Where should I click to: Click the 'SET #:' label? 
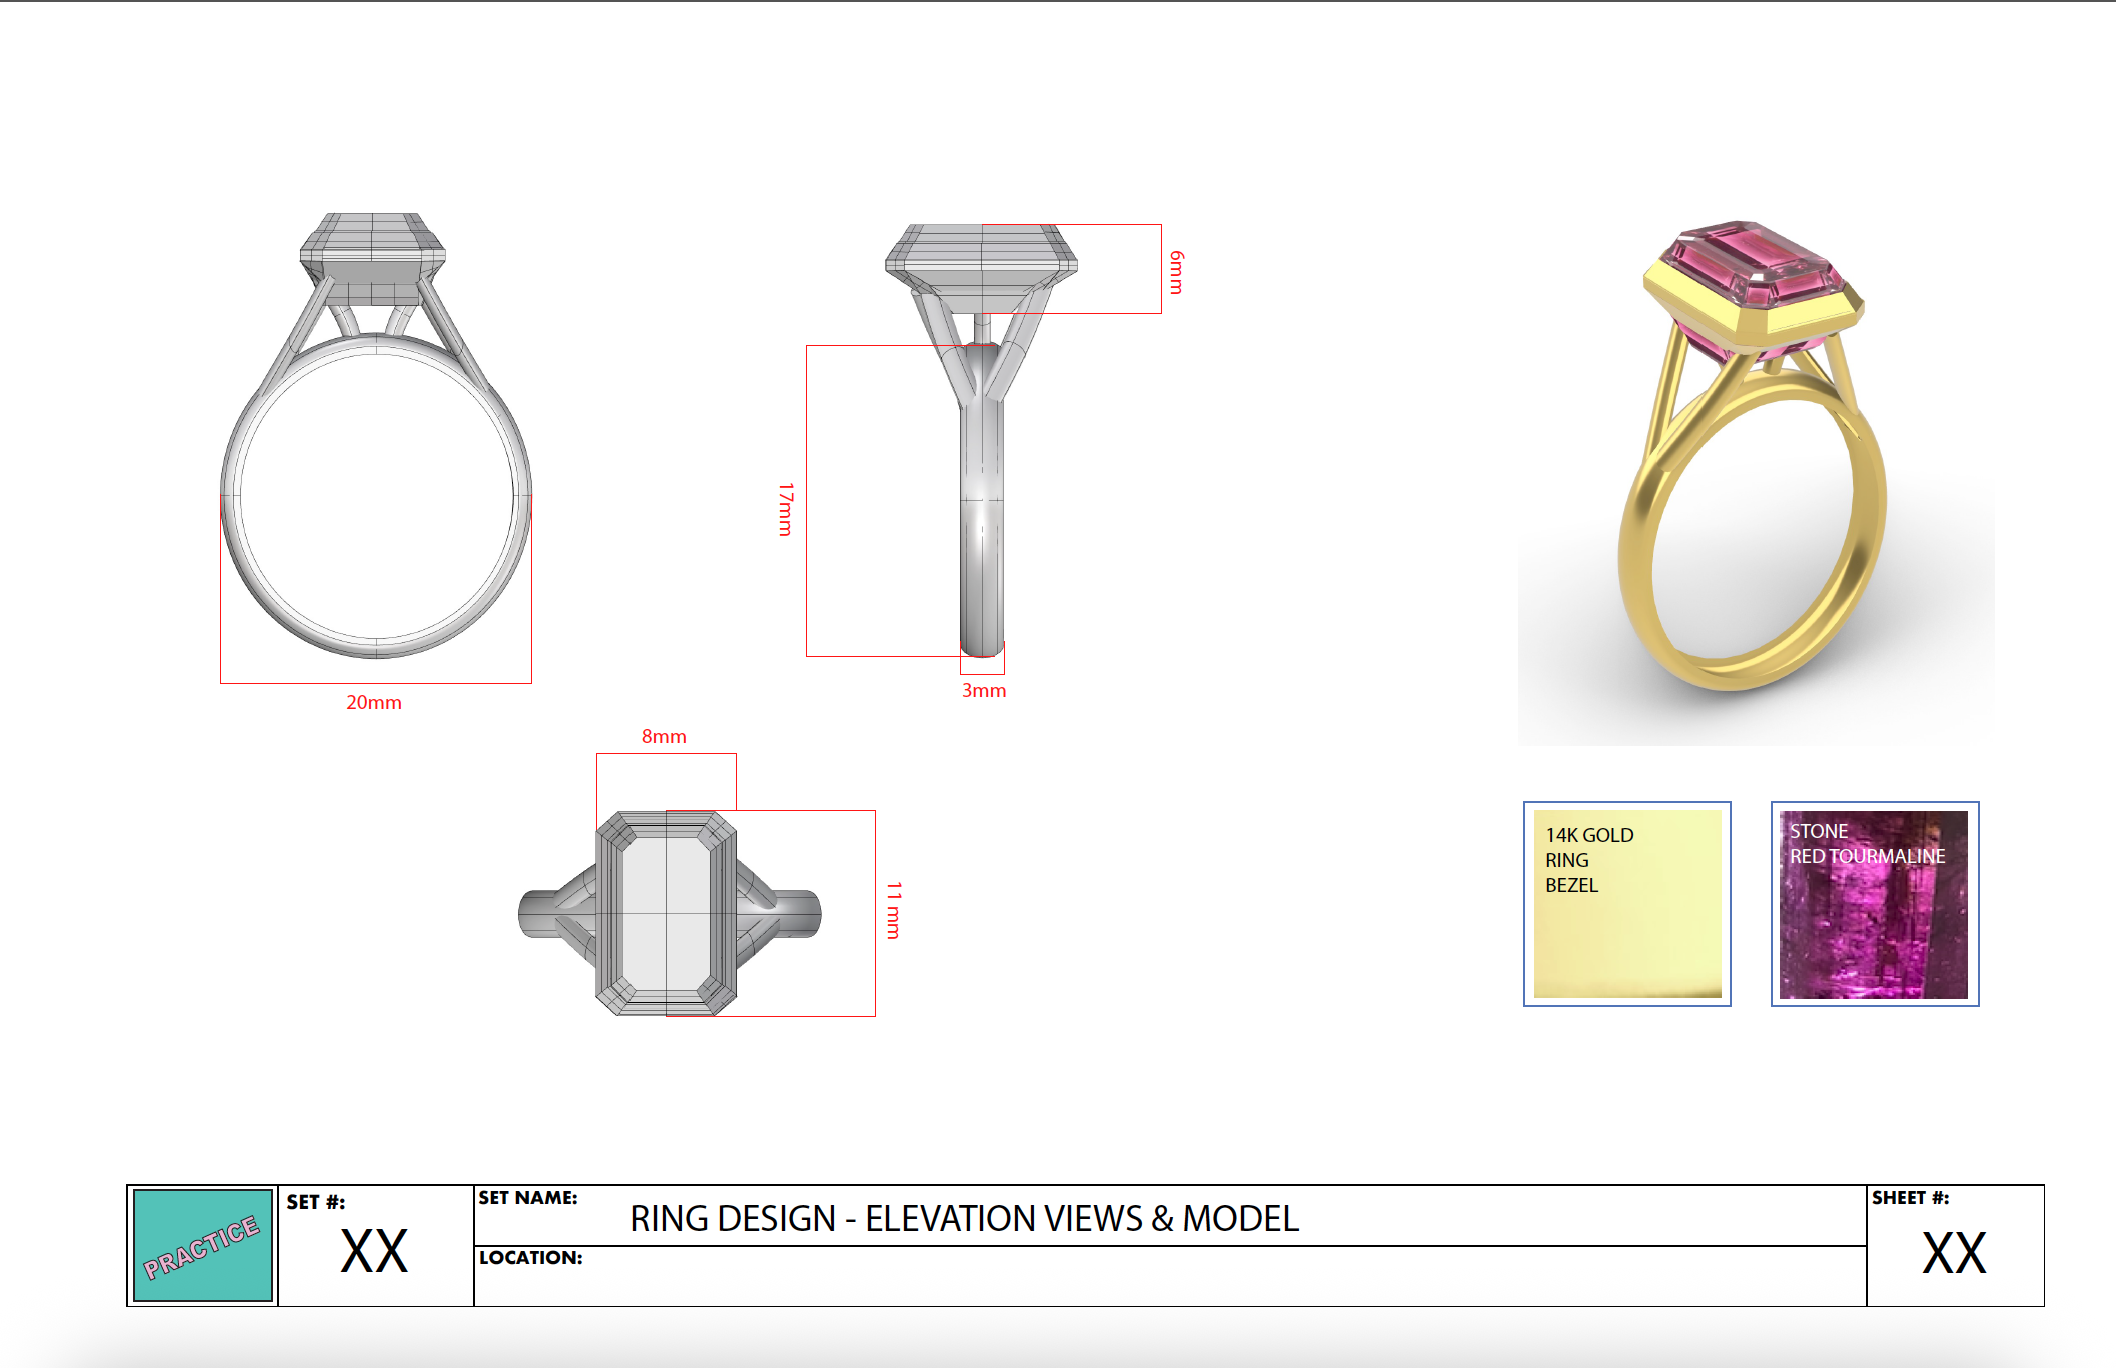click(316, 1202)
